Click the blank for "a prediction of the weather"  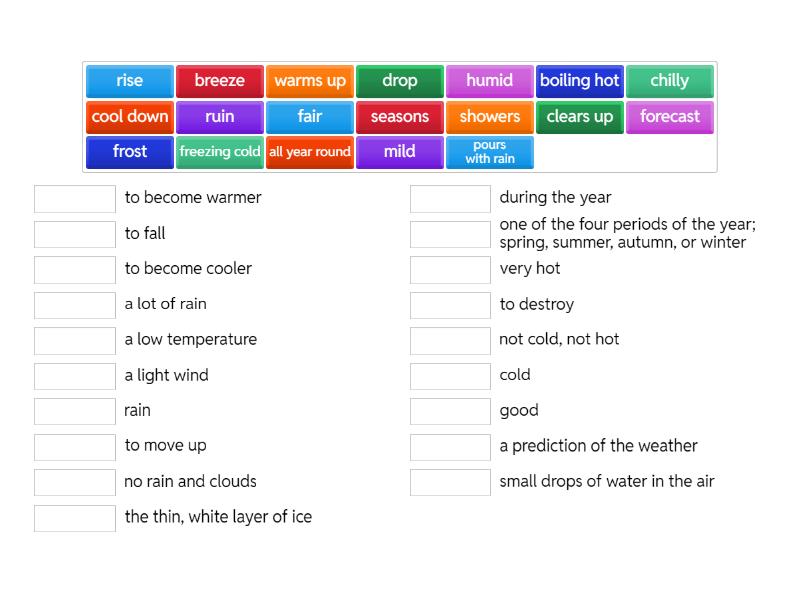(450, 447)
